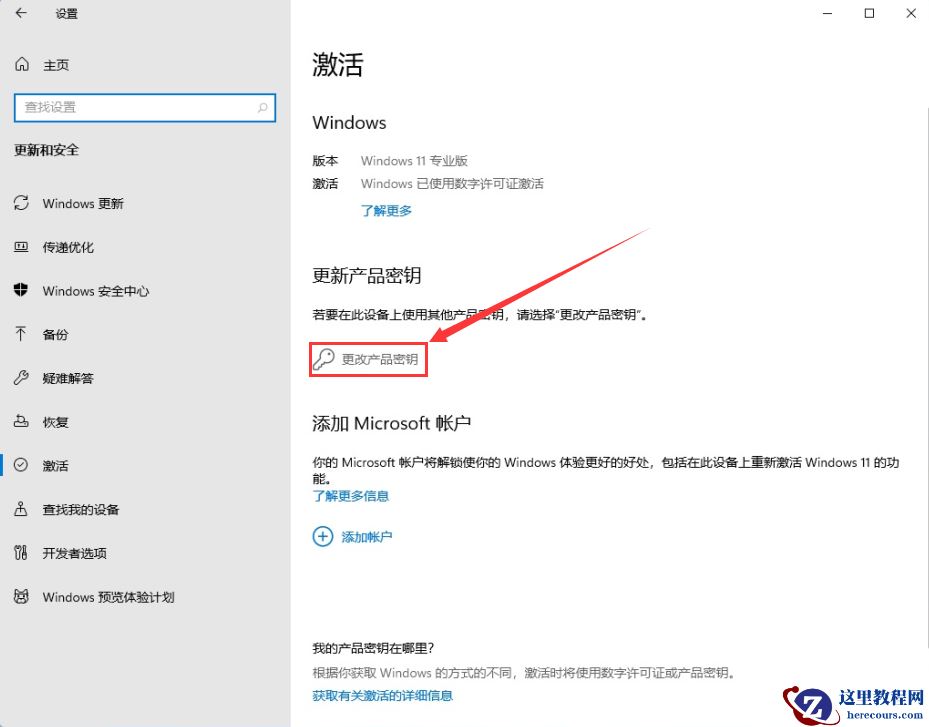
Task: Open the 了解更多 link under activation status
Action: pos(386,210)
